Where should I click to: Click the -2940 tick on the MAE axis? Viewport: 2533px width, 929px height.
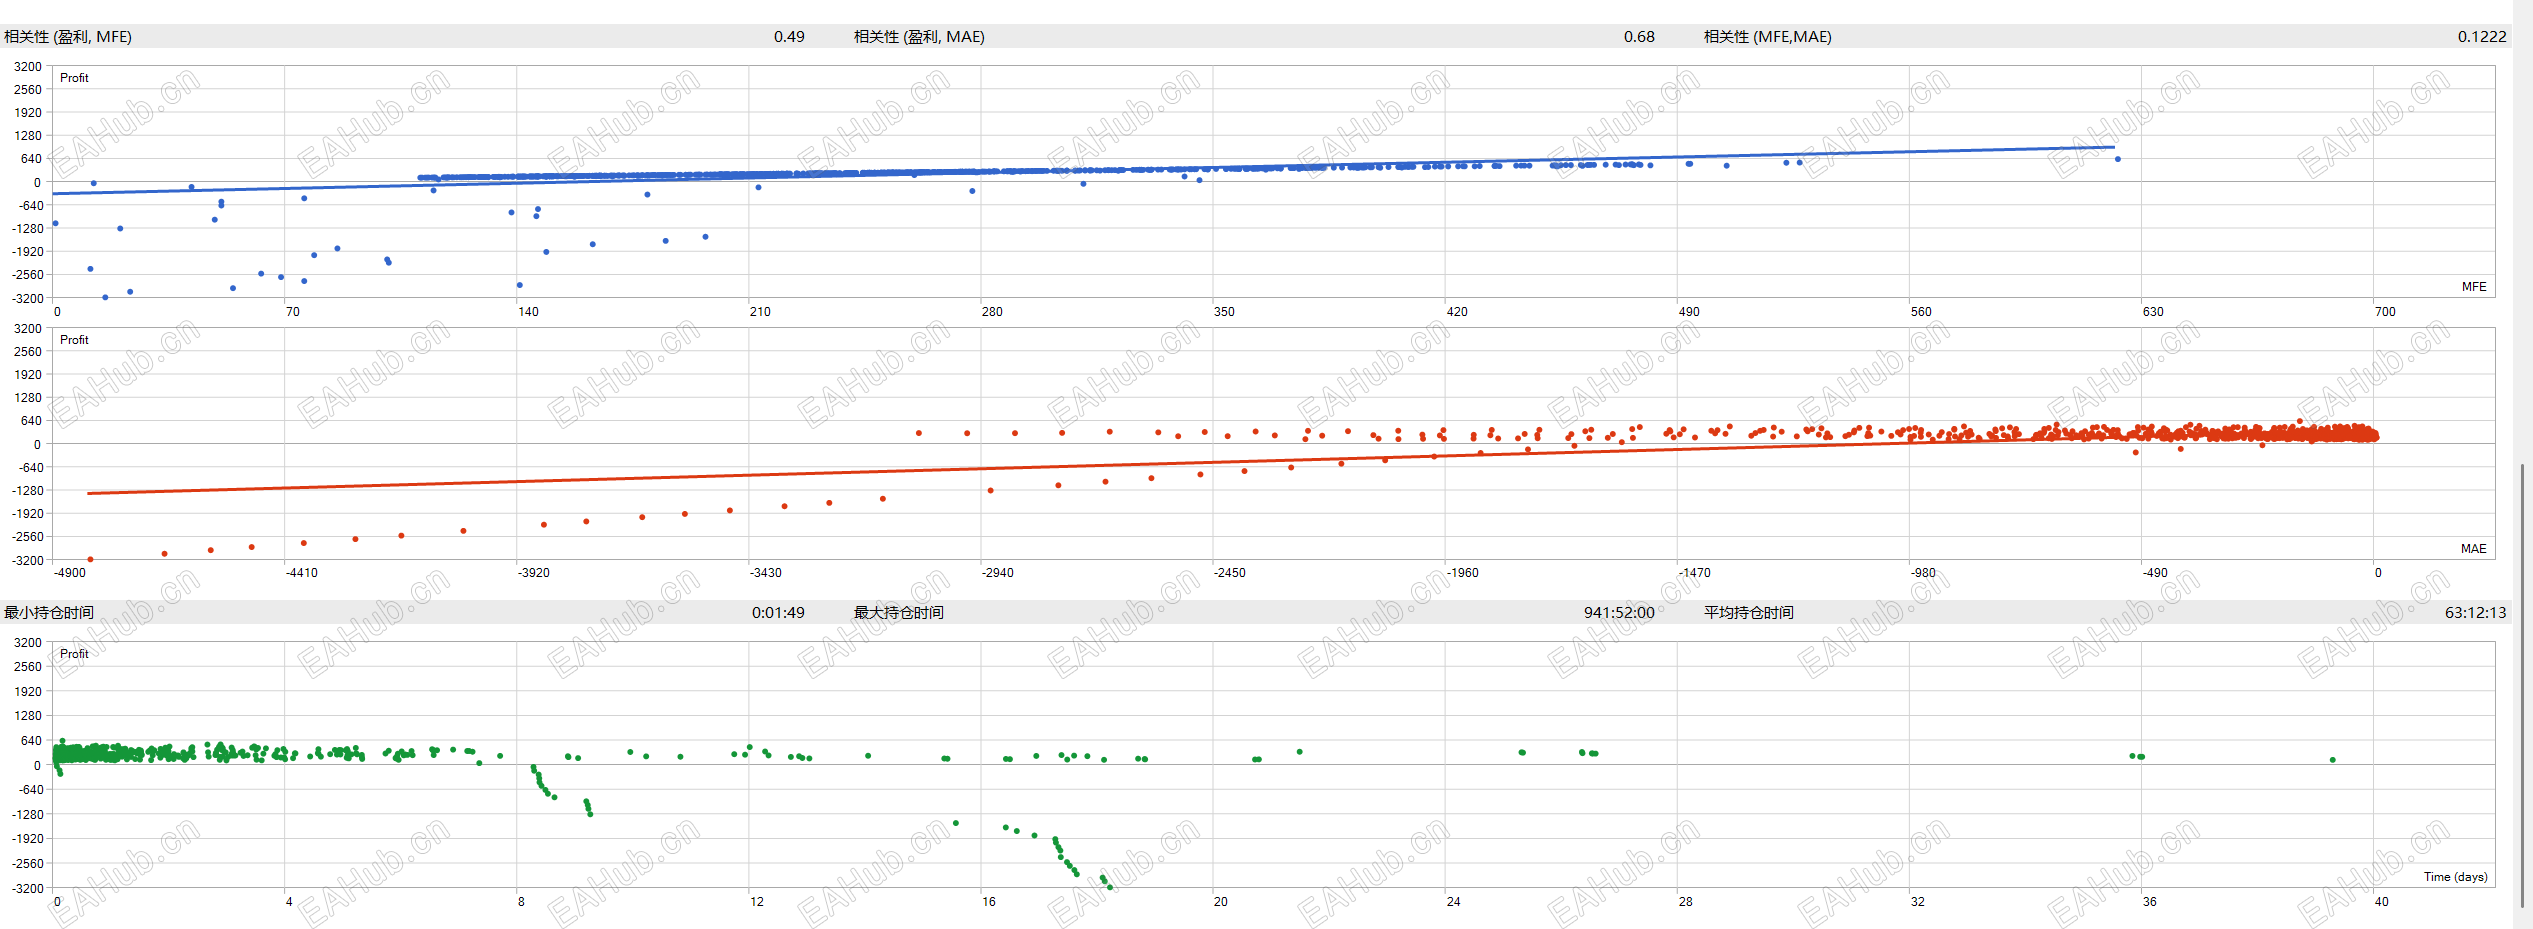(x=997, y=574)
